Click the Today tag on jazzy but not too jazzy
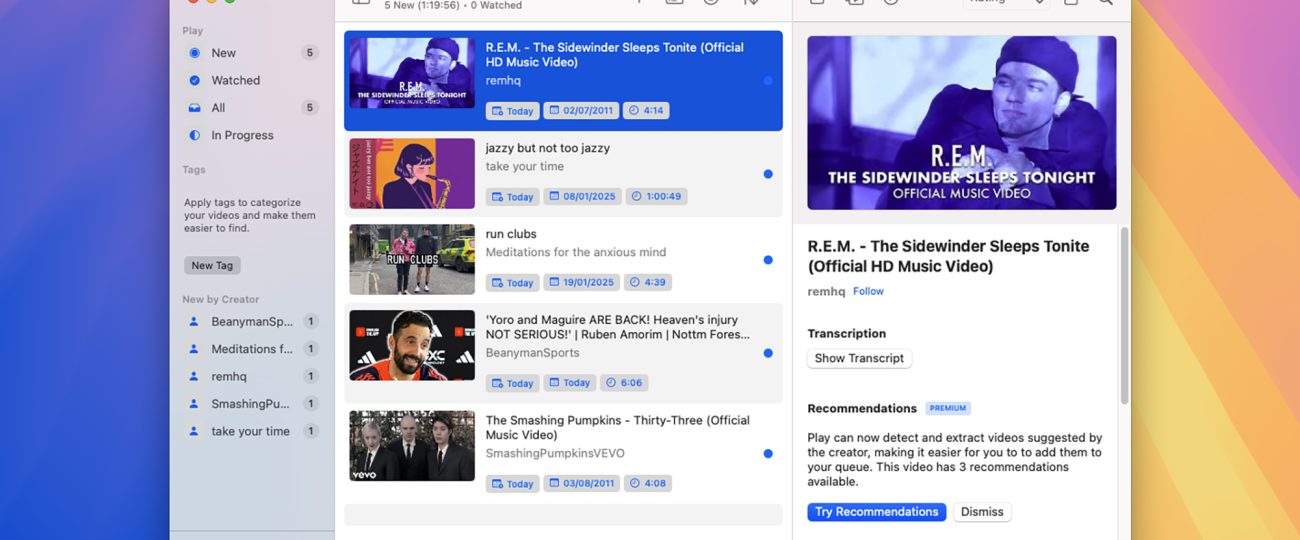 (x=512, y=197)
